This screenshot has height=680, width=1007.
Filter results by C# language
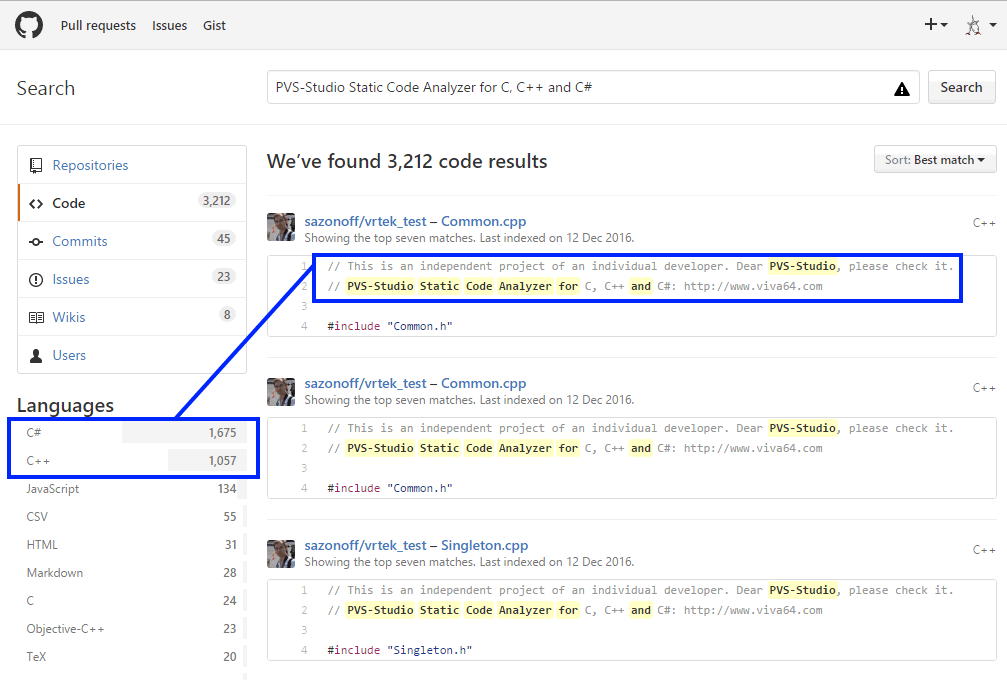[132, 433]
